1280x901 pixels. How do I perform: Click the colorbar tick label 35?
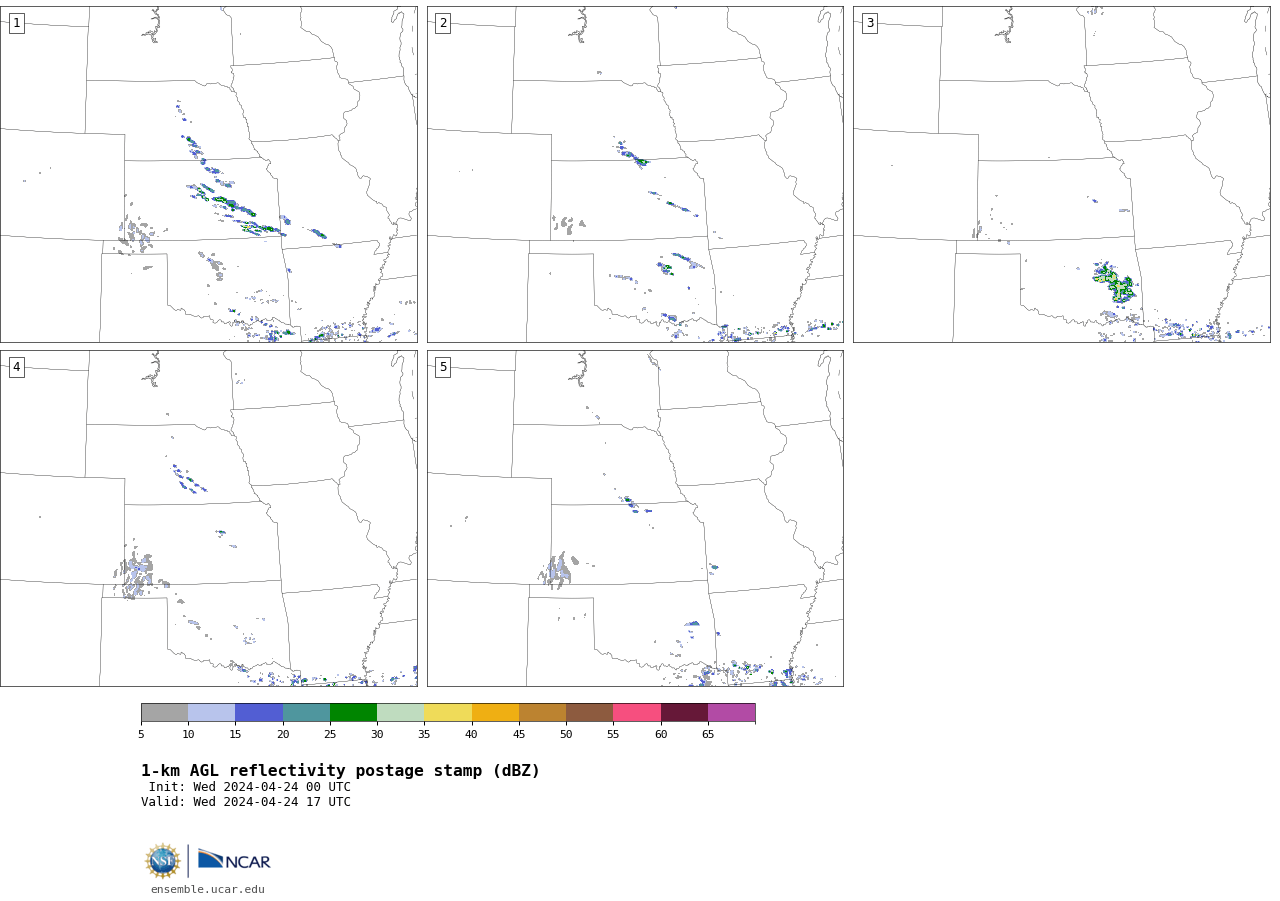[x=424, y=735]
